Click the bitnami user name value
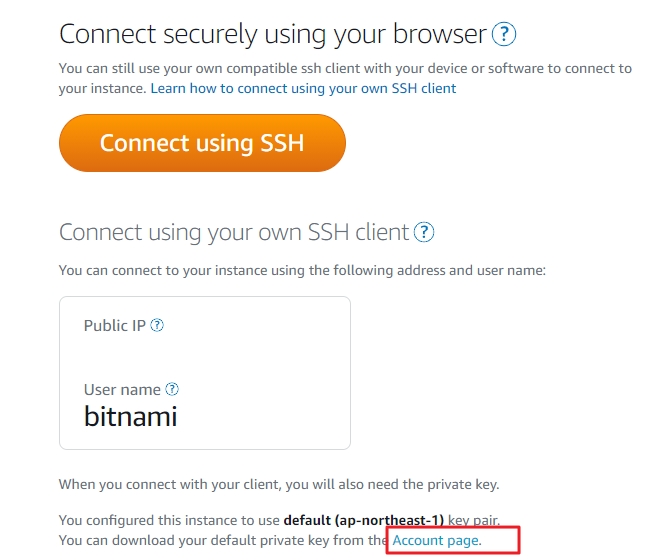Image resolution: width=663 pixels, height=560 pixels. (x=130, y=416)
